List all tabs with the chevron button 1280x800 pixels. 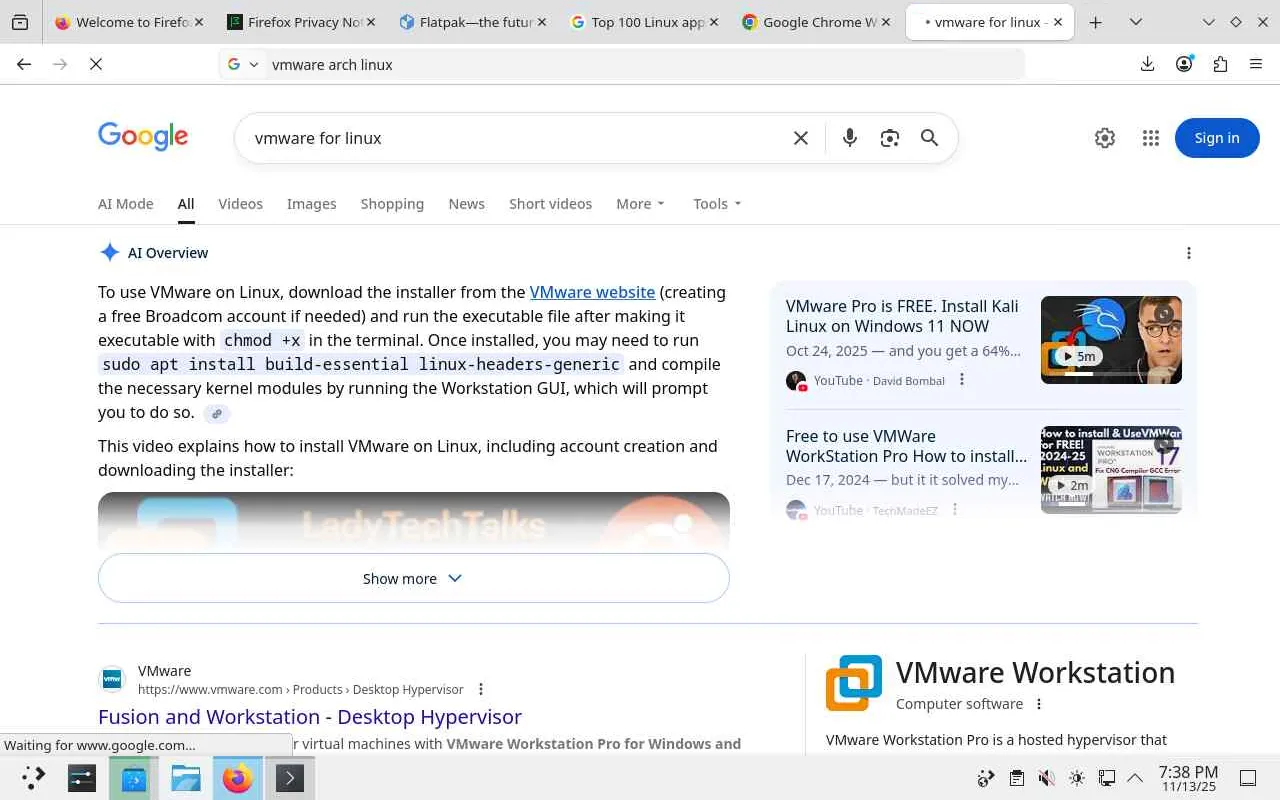pos(1136,22)
